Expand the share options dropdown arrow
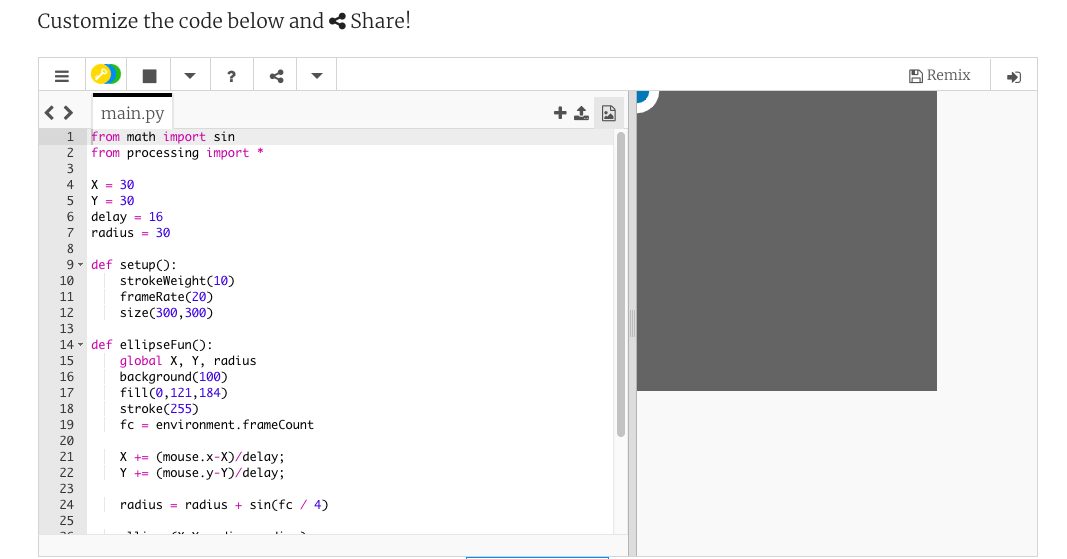Image resolution: width=1067 pixels, height=559 pixels. click(x=317, y=76)
